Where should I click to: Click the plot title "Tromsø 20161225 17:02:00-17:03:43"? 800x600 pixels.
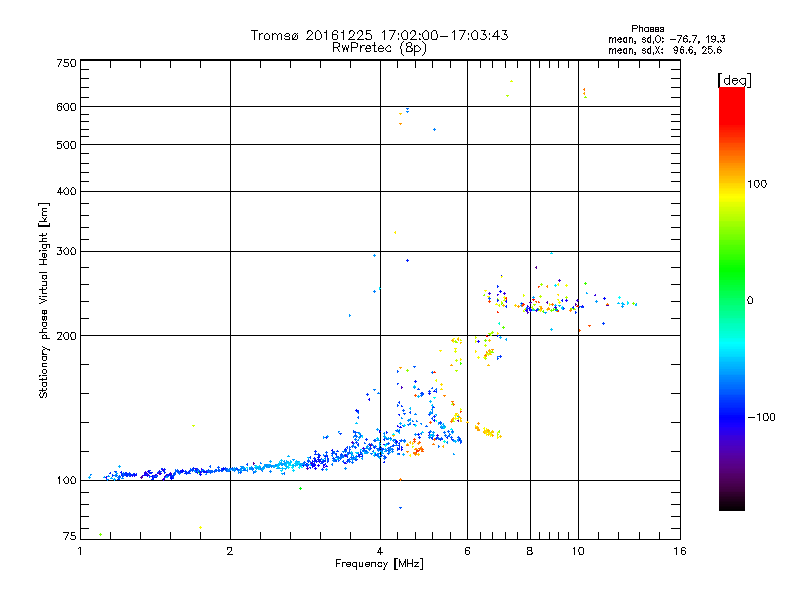379,35
